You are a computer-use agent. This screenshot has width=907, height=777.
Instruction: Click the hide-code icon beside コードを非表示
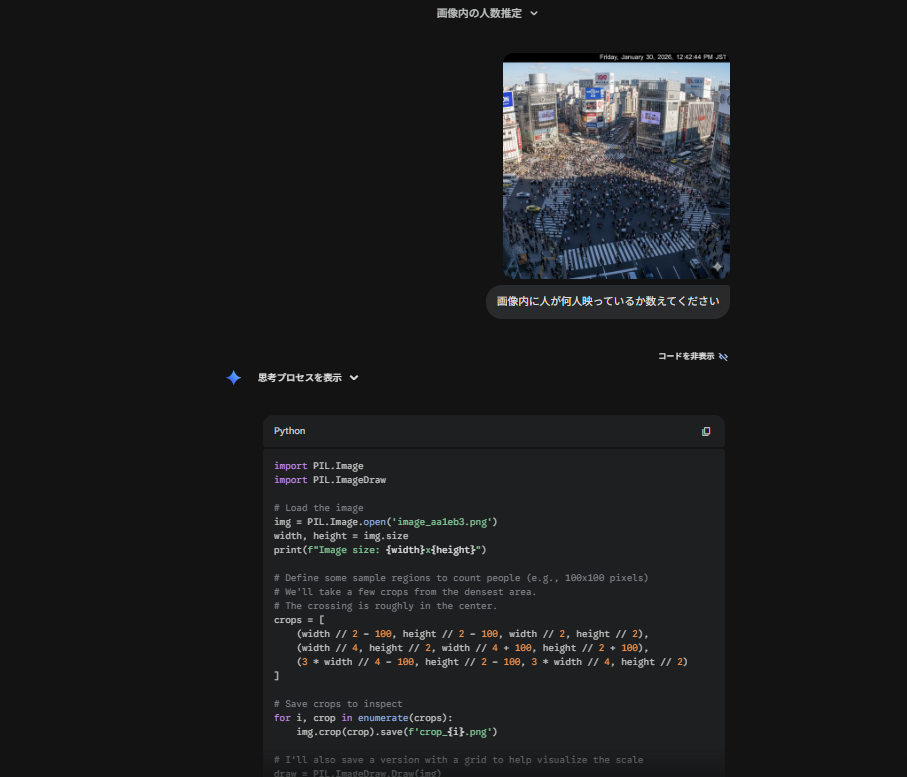[x=723, y=356]
